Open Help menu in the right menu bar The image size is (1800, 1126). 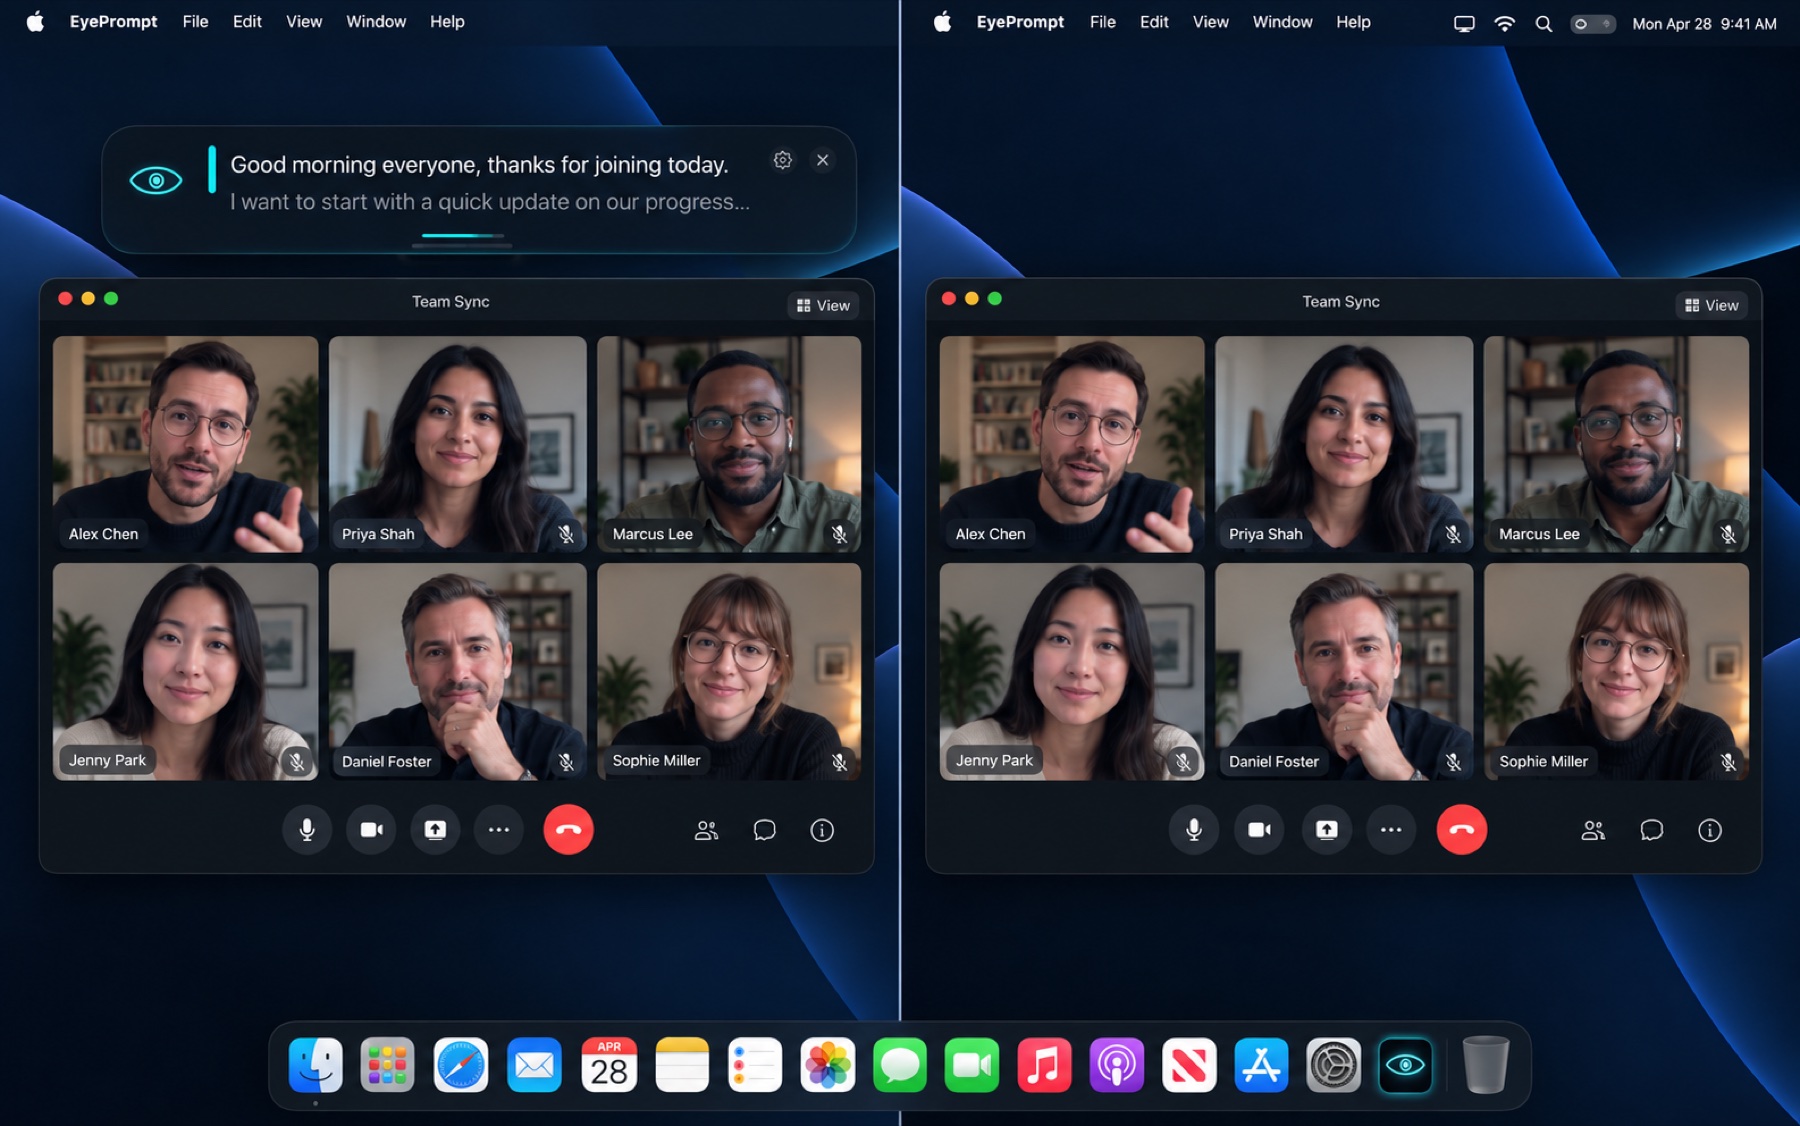(1353, 22)
